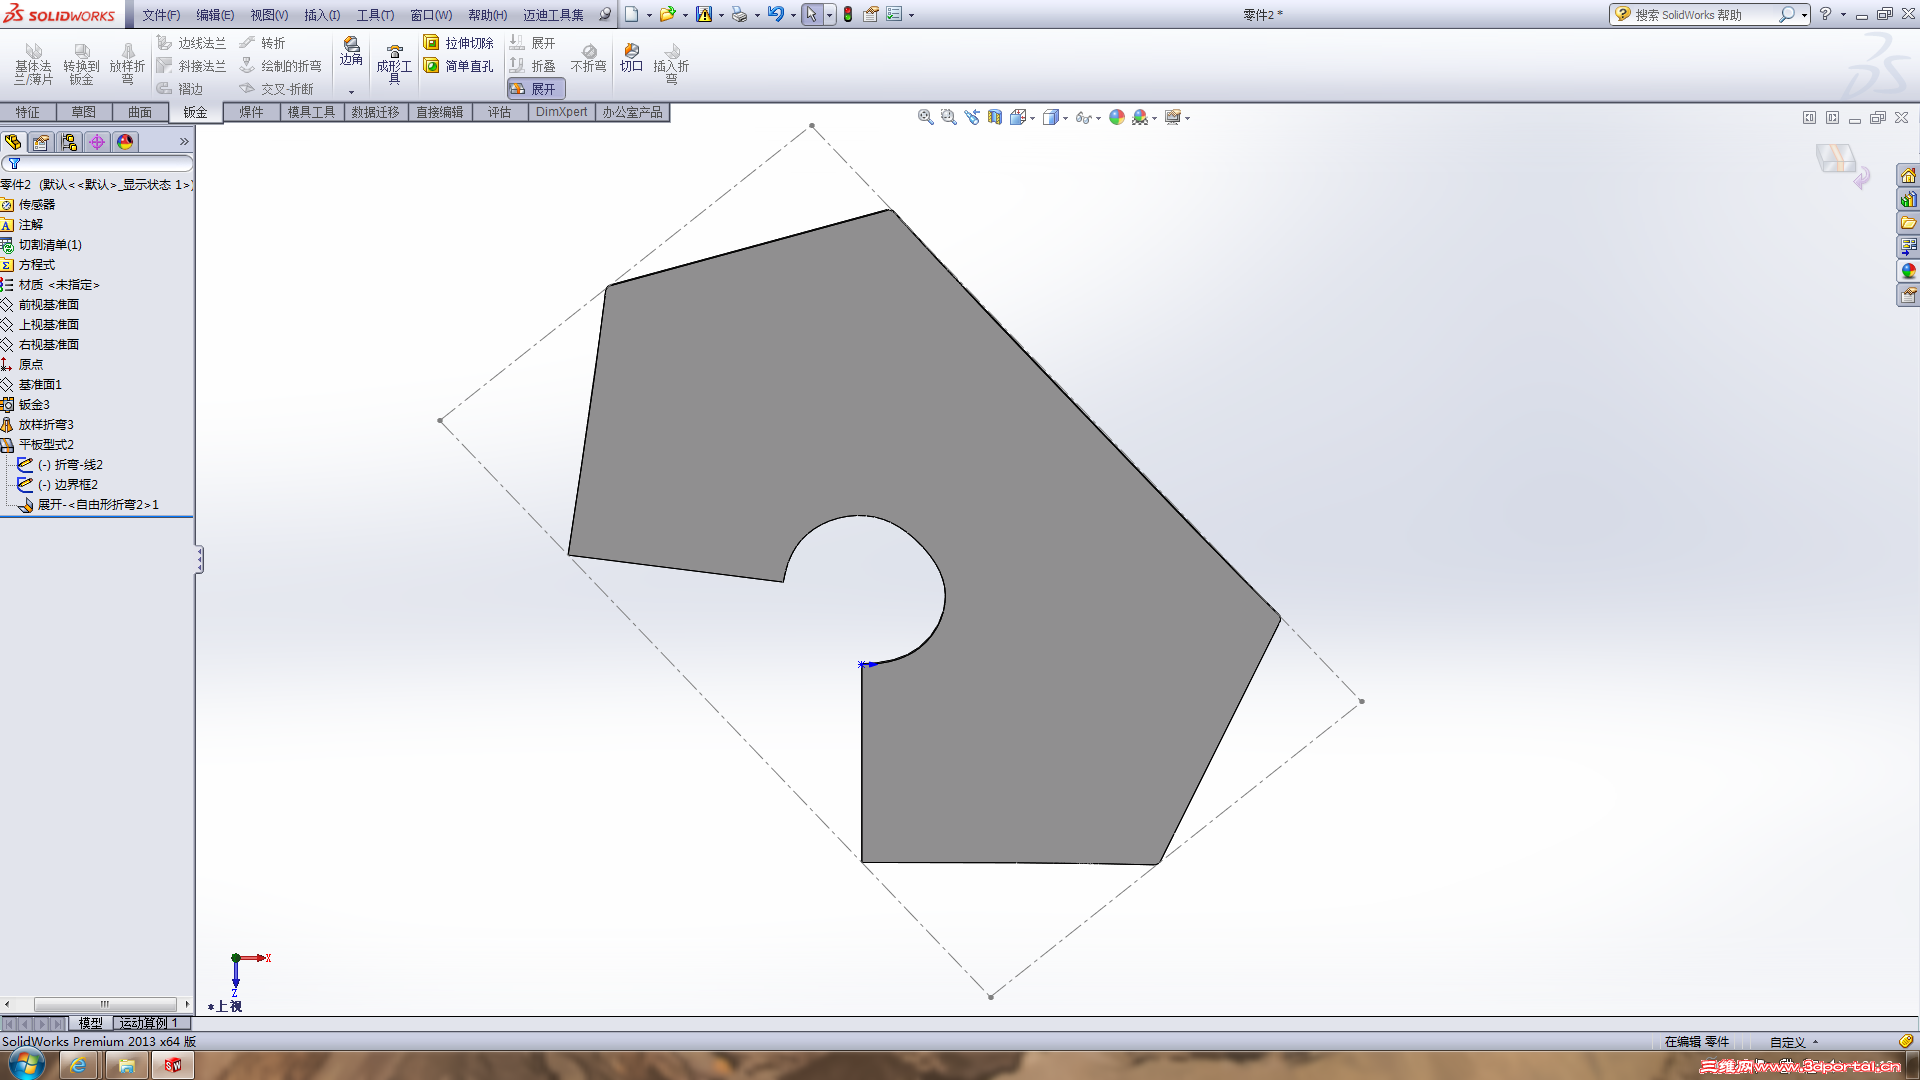Toggle the pin icon beside menu bar
Screen dimensions: 1920x1080
605,14
